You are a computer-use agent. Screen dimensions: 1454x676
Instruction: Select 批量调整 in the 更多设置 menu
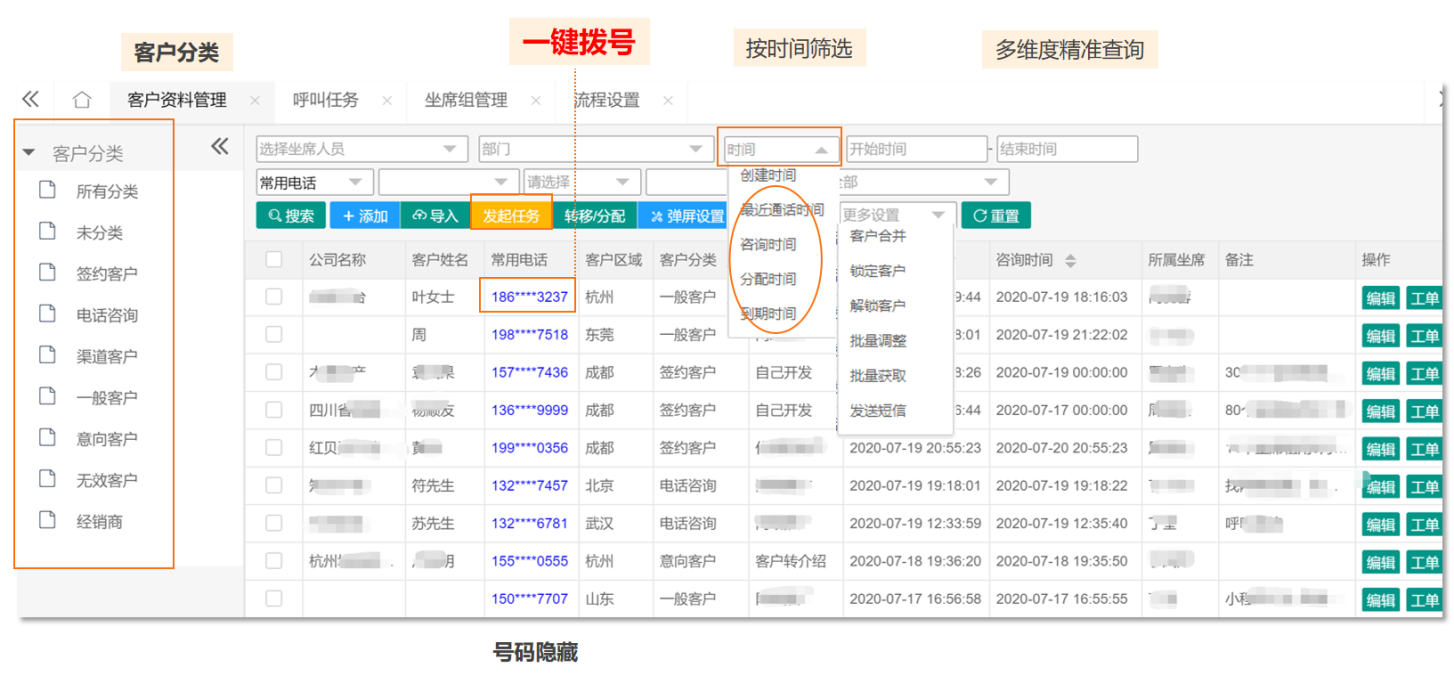[878, 341]
